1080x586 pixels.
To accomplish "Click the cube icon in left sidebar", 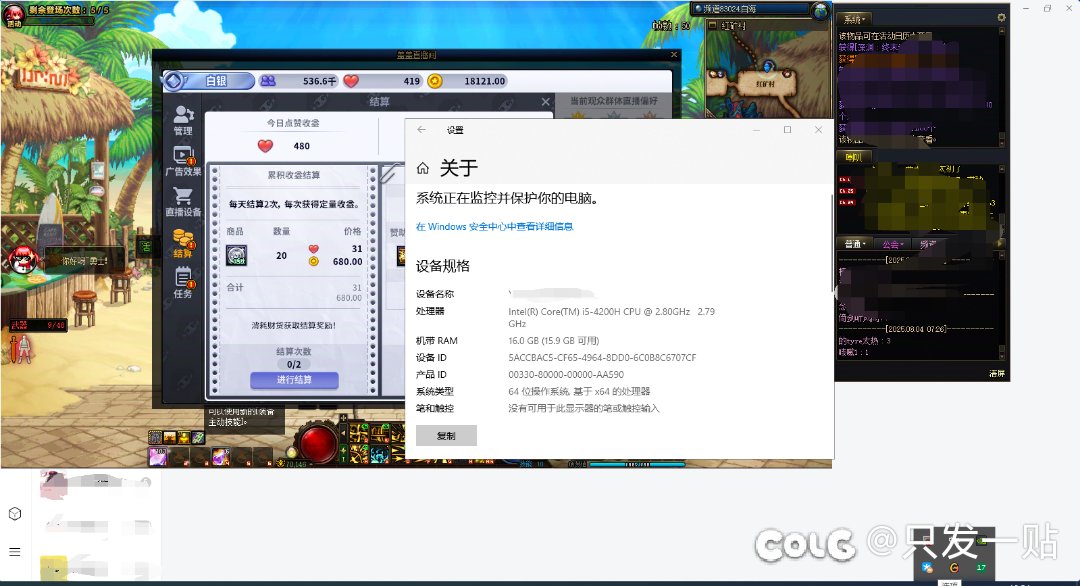I will coord(15,514).
